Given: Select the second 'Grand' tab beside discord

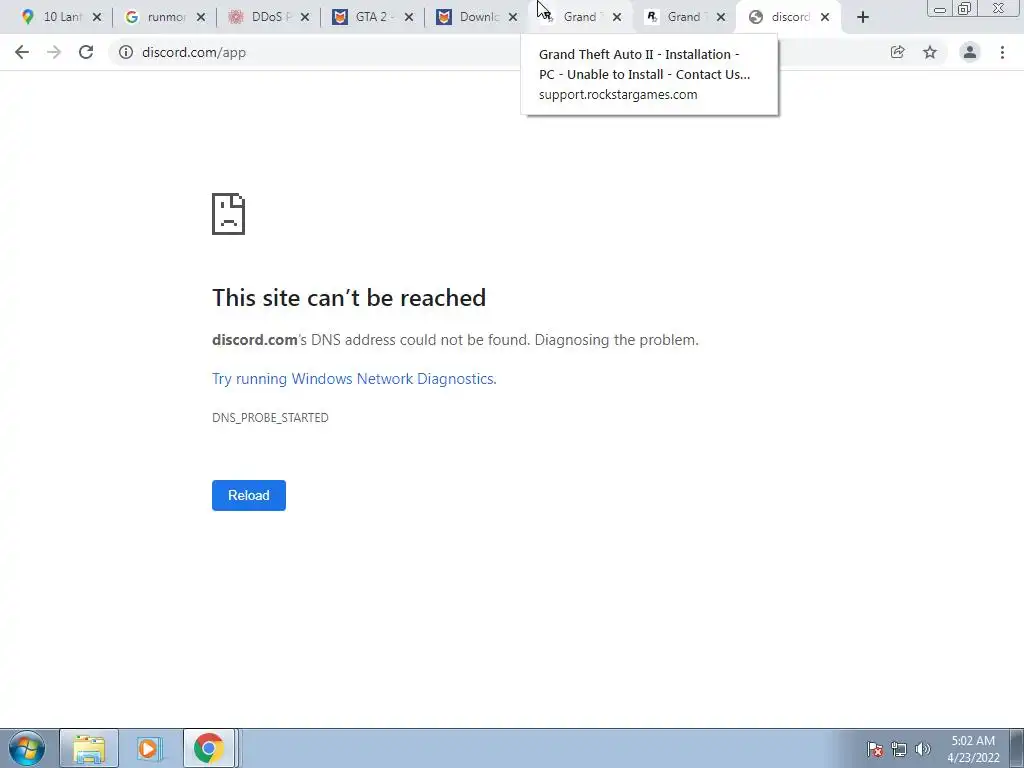Looking at the screenshot, I should (x=682, y=17).
